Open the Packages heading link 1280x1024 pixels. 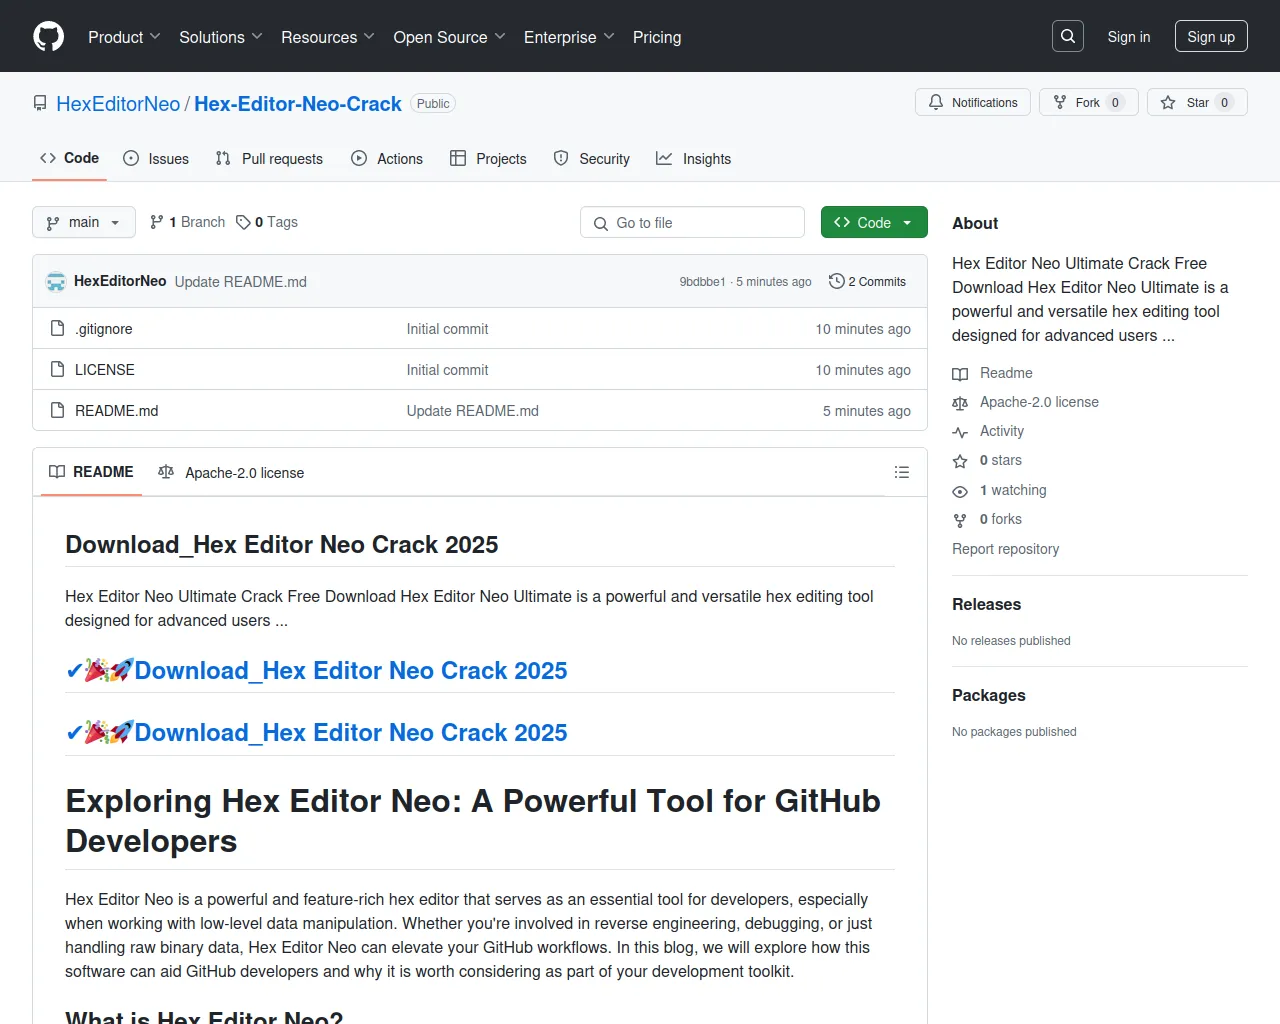click(989, 695)
